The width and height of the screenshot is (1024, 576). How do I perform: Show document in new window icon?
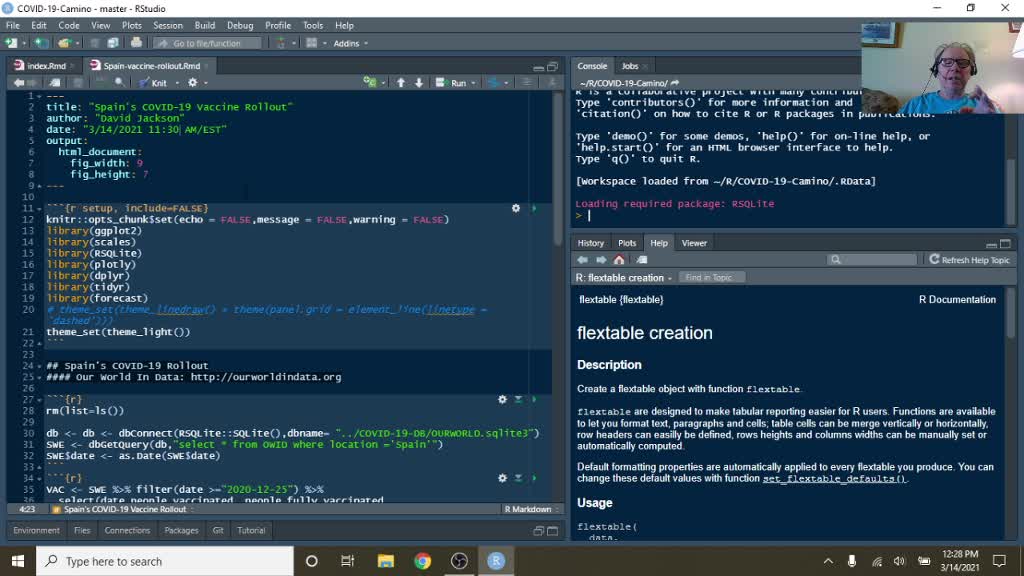[x=55, y=83]
